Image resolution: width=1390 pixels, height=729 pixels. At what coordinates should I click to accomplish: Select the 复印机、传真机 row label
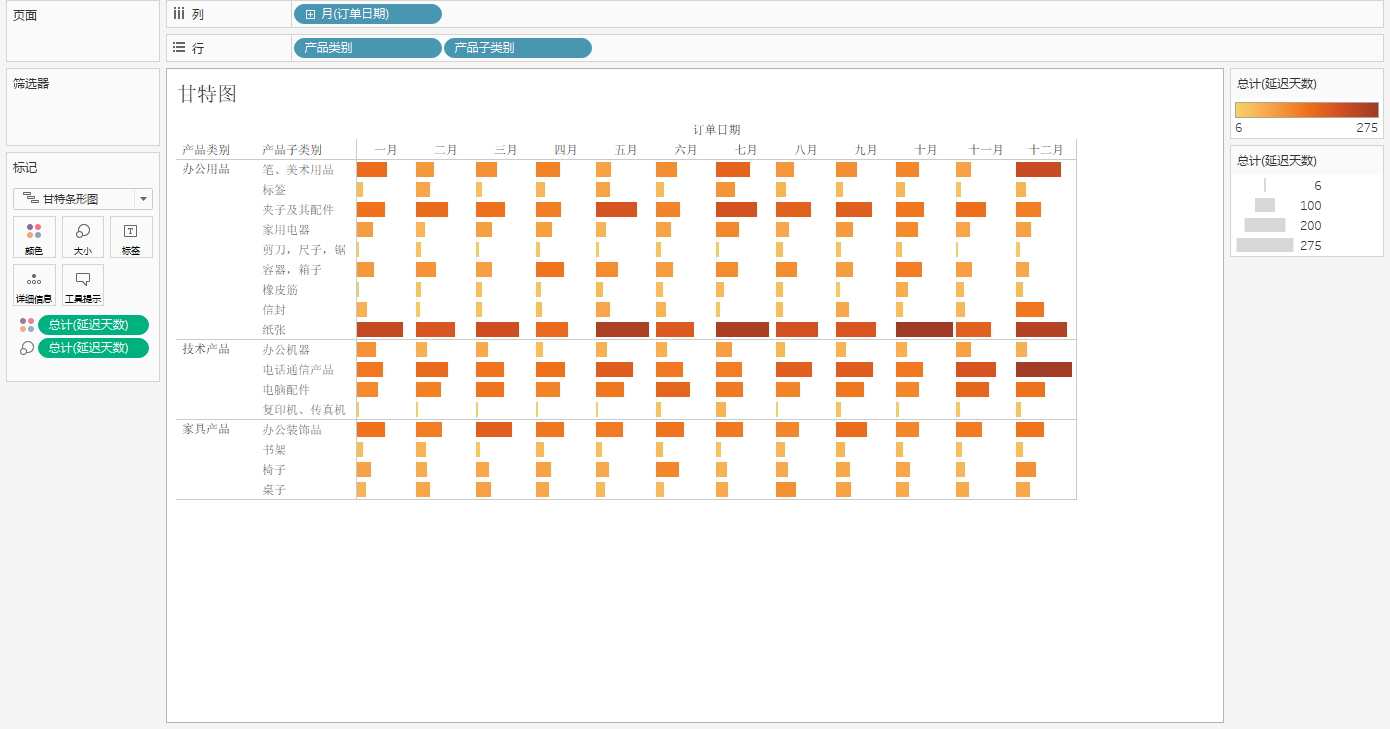tap(304, 410)
